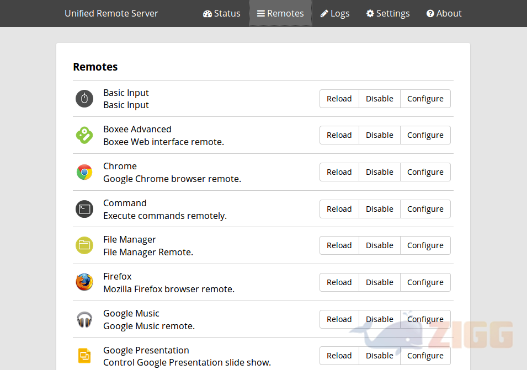Click the Chrome browser icon

point(84,172)
